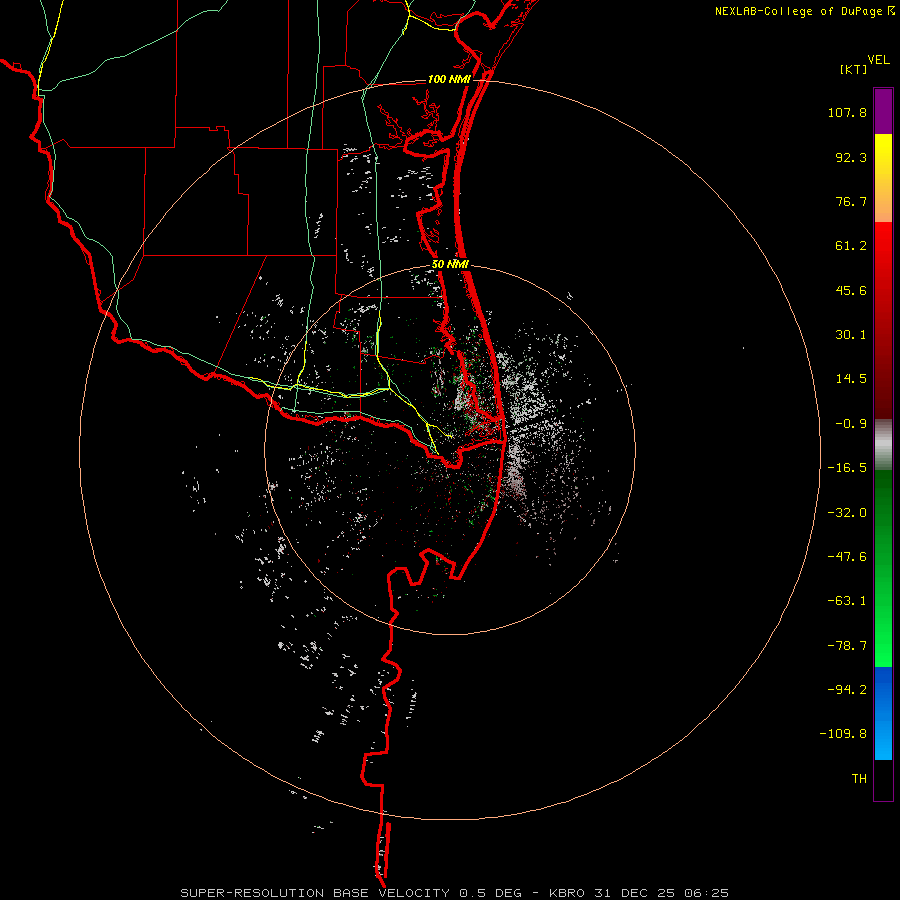The image size is (900, 900).
Task: Select the -94.2 value on the velocity scale
Action: 847,689
